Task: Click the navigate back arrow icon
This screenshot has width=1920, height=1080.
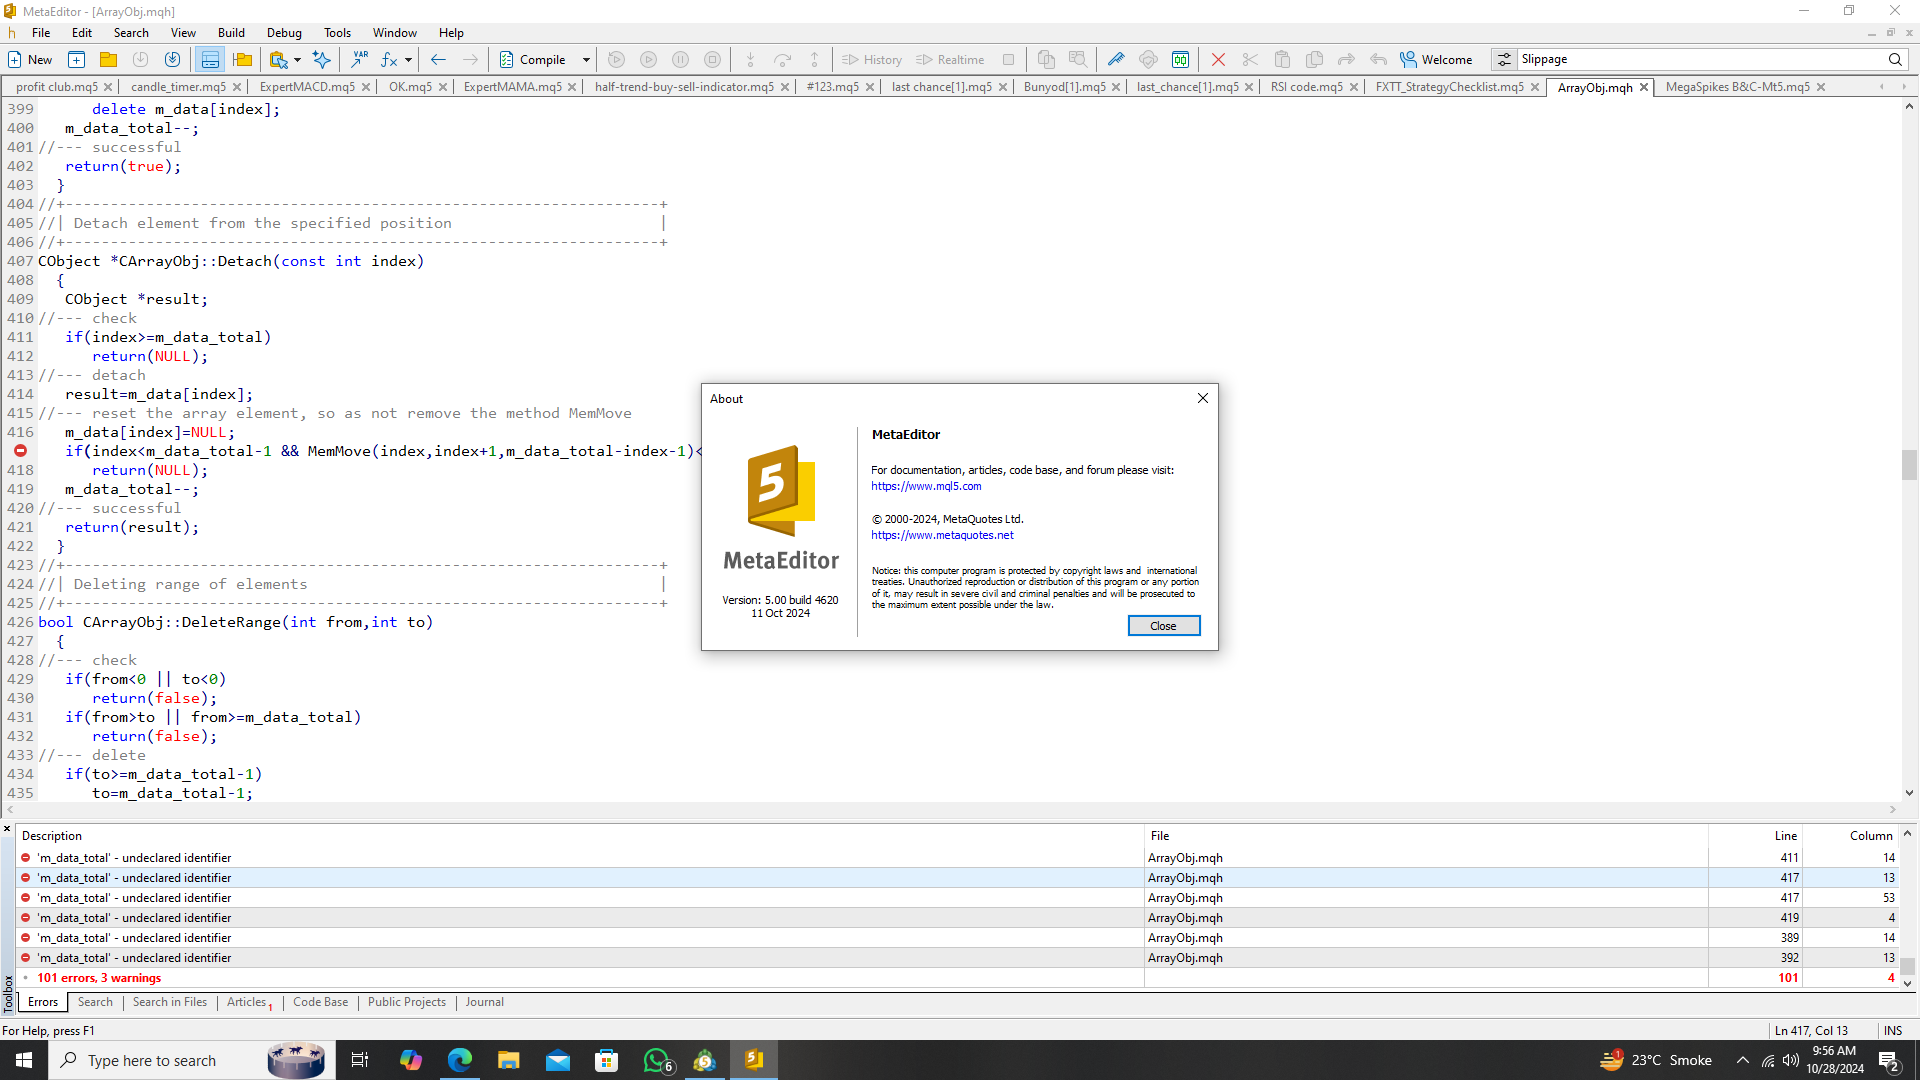Action: pos(438,60)
